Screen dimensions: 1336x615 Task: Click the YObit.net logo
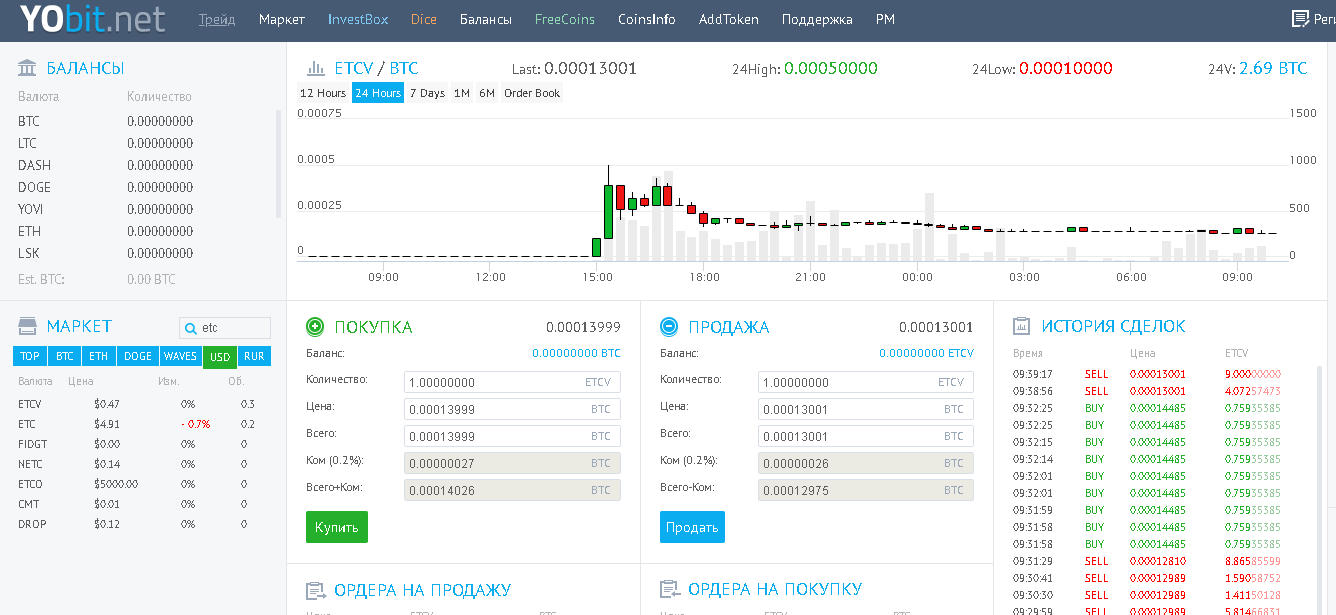tap(93, 19)
